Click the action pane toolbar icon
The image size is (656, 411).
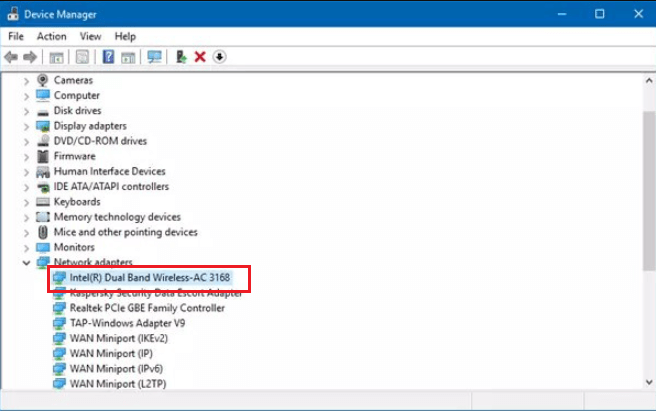[x=128, y=57]
